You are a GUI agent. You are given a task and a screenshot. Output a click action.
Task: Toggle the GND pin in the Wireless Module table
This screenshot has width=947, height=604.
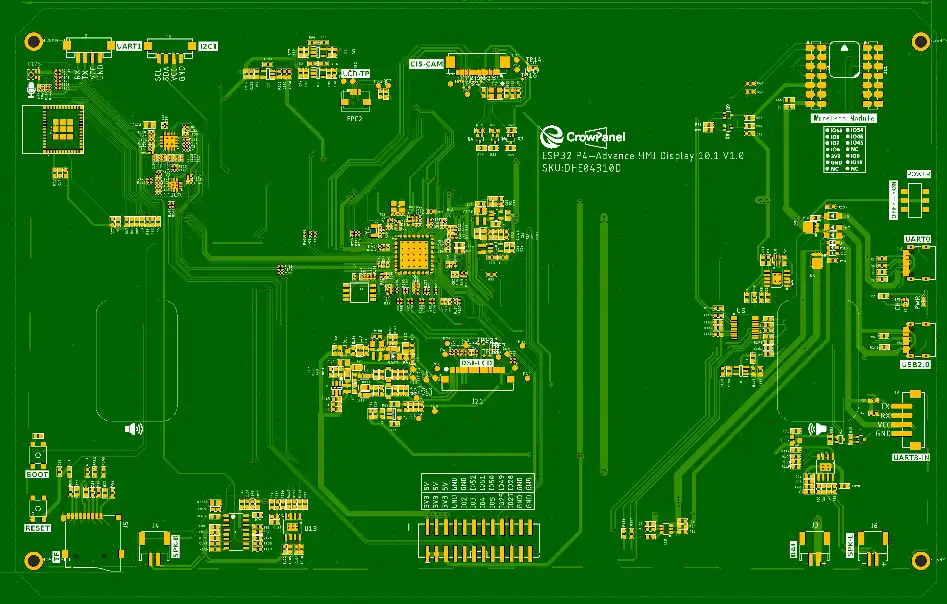pyautogui.click(x=835, y=163)
